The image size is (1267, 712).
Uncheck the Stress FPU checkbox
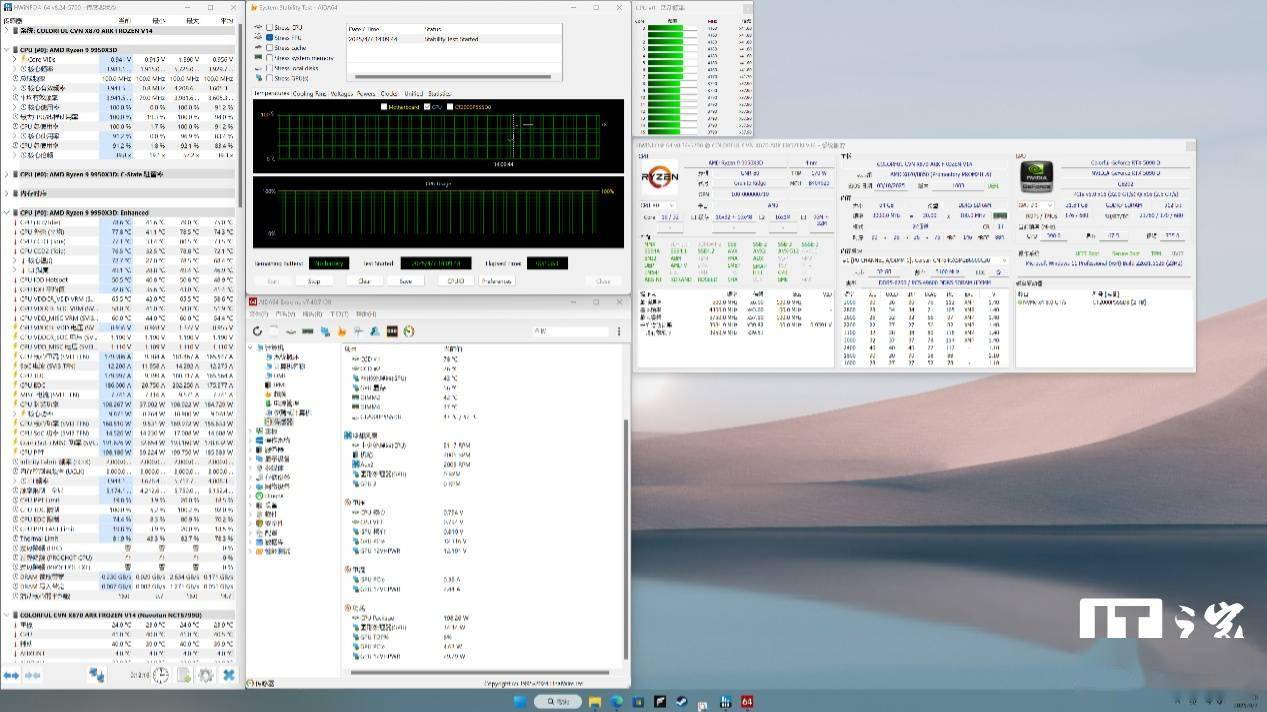pyautogui.click(x=270, y=37)
